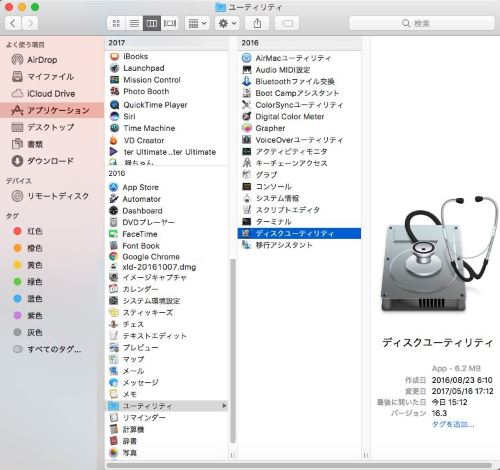
Task: Open 書類 in the sidebar
Action: [52, 144]
